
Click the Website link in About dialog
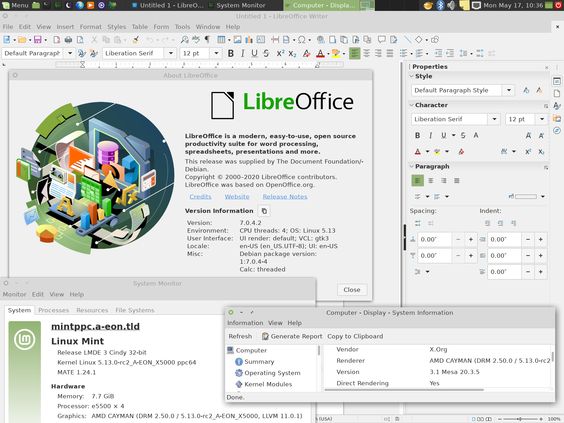pos(237,197)
